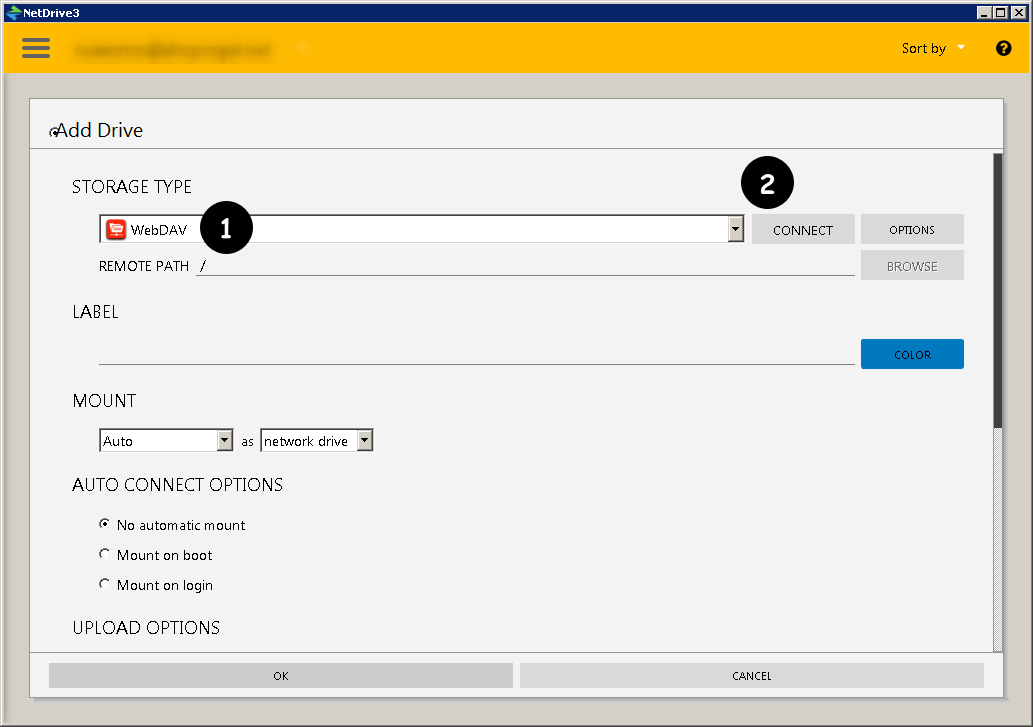1033x727 pixels.
Task: Click the vertical scrollbar thumb
Action: (997, 290)
